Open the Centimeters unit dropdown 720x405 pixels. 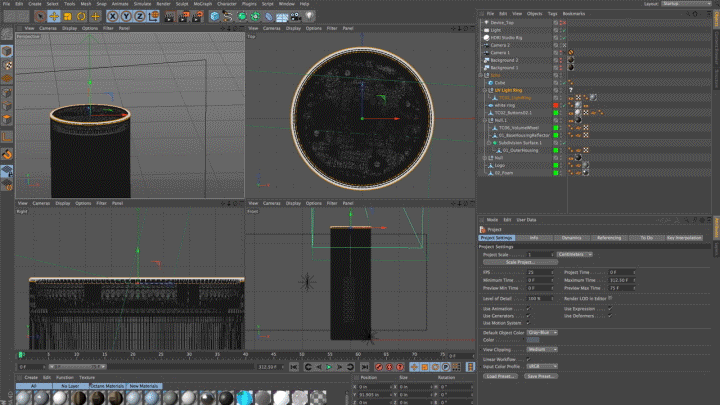(x=574, y=254)
